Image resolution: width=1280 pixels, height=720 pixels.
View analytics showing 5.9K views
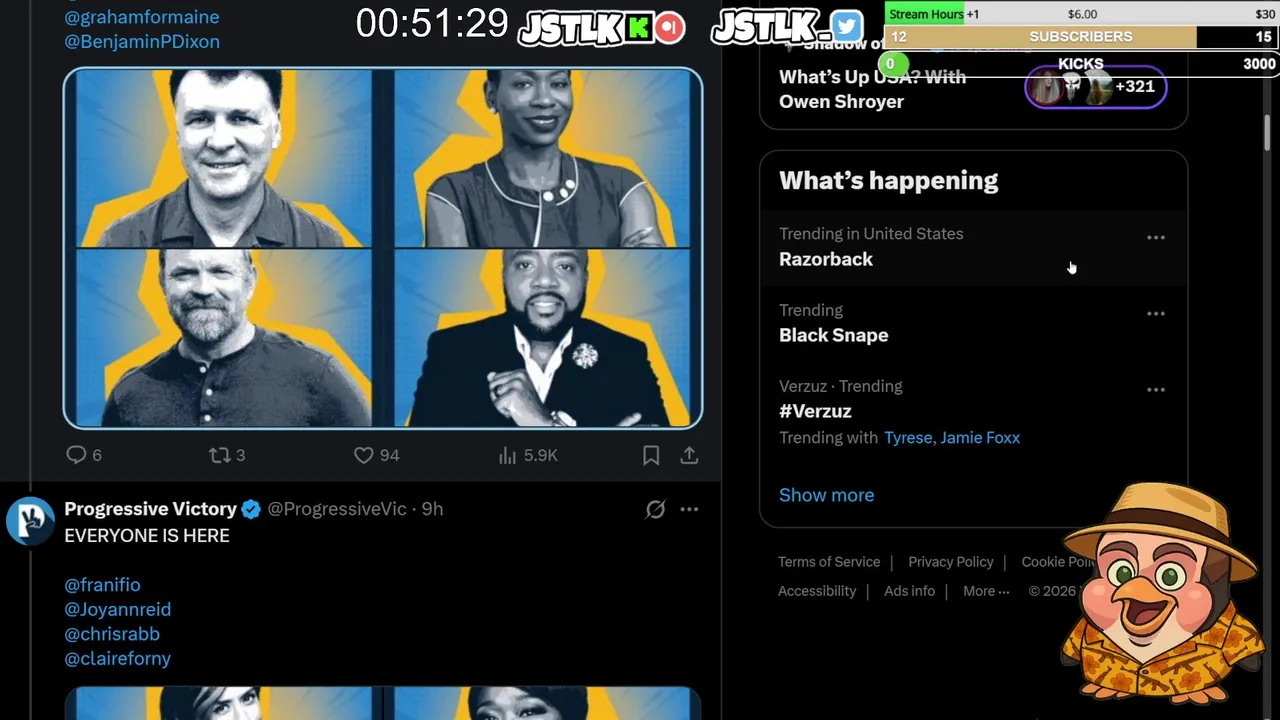[x=528, y=455]
